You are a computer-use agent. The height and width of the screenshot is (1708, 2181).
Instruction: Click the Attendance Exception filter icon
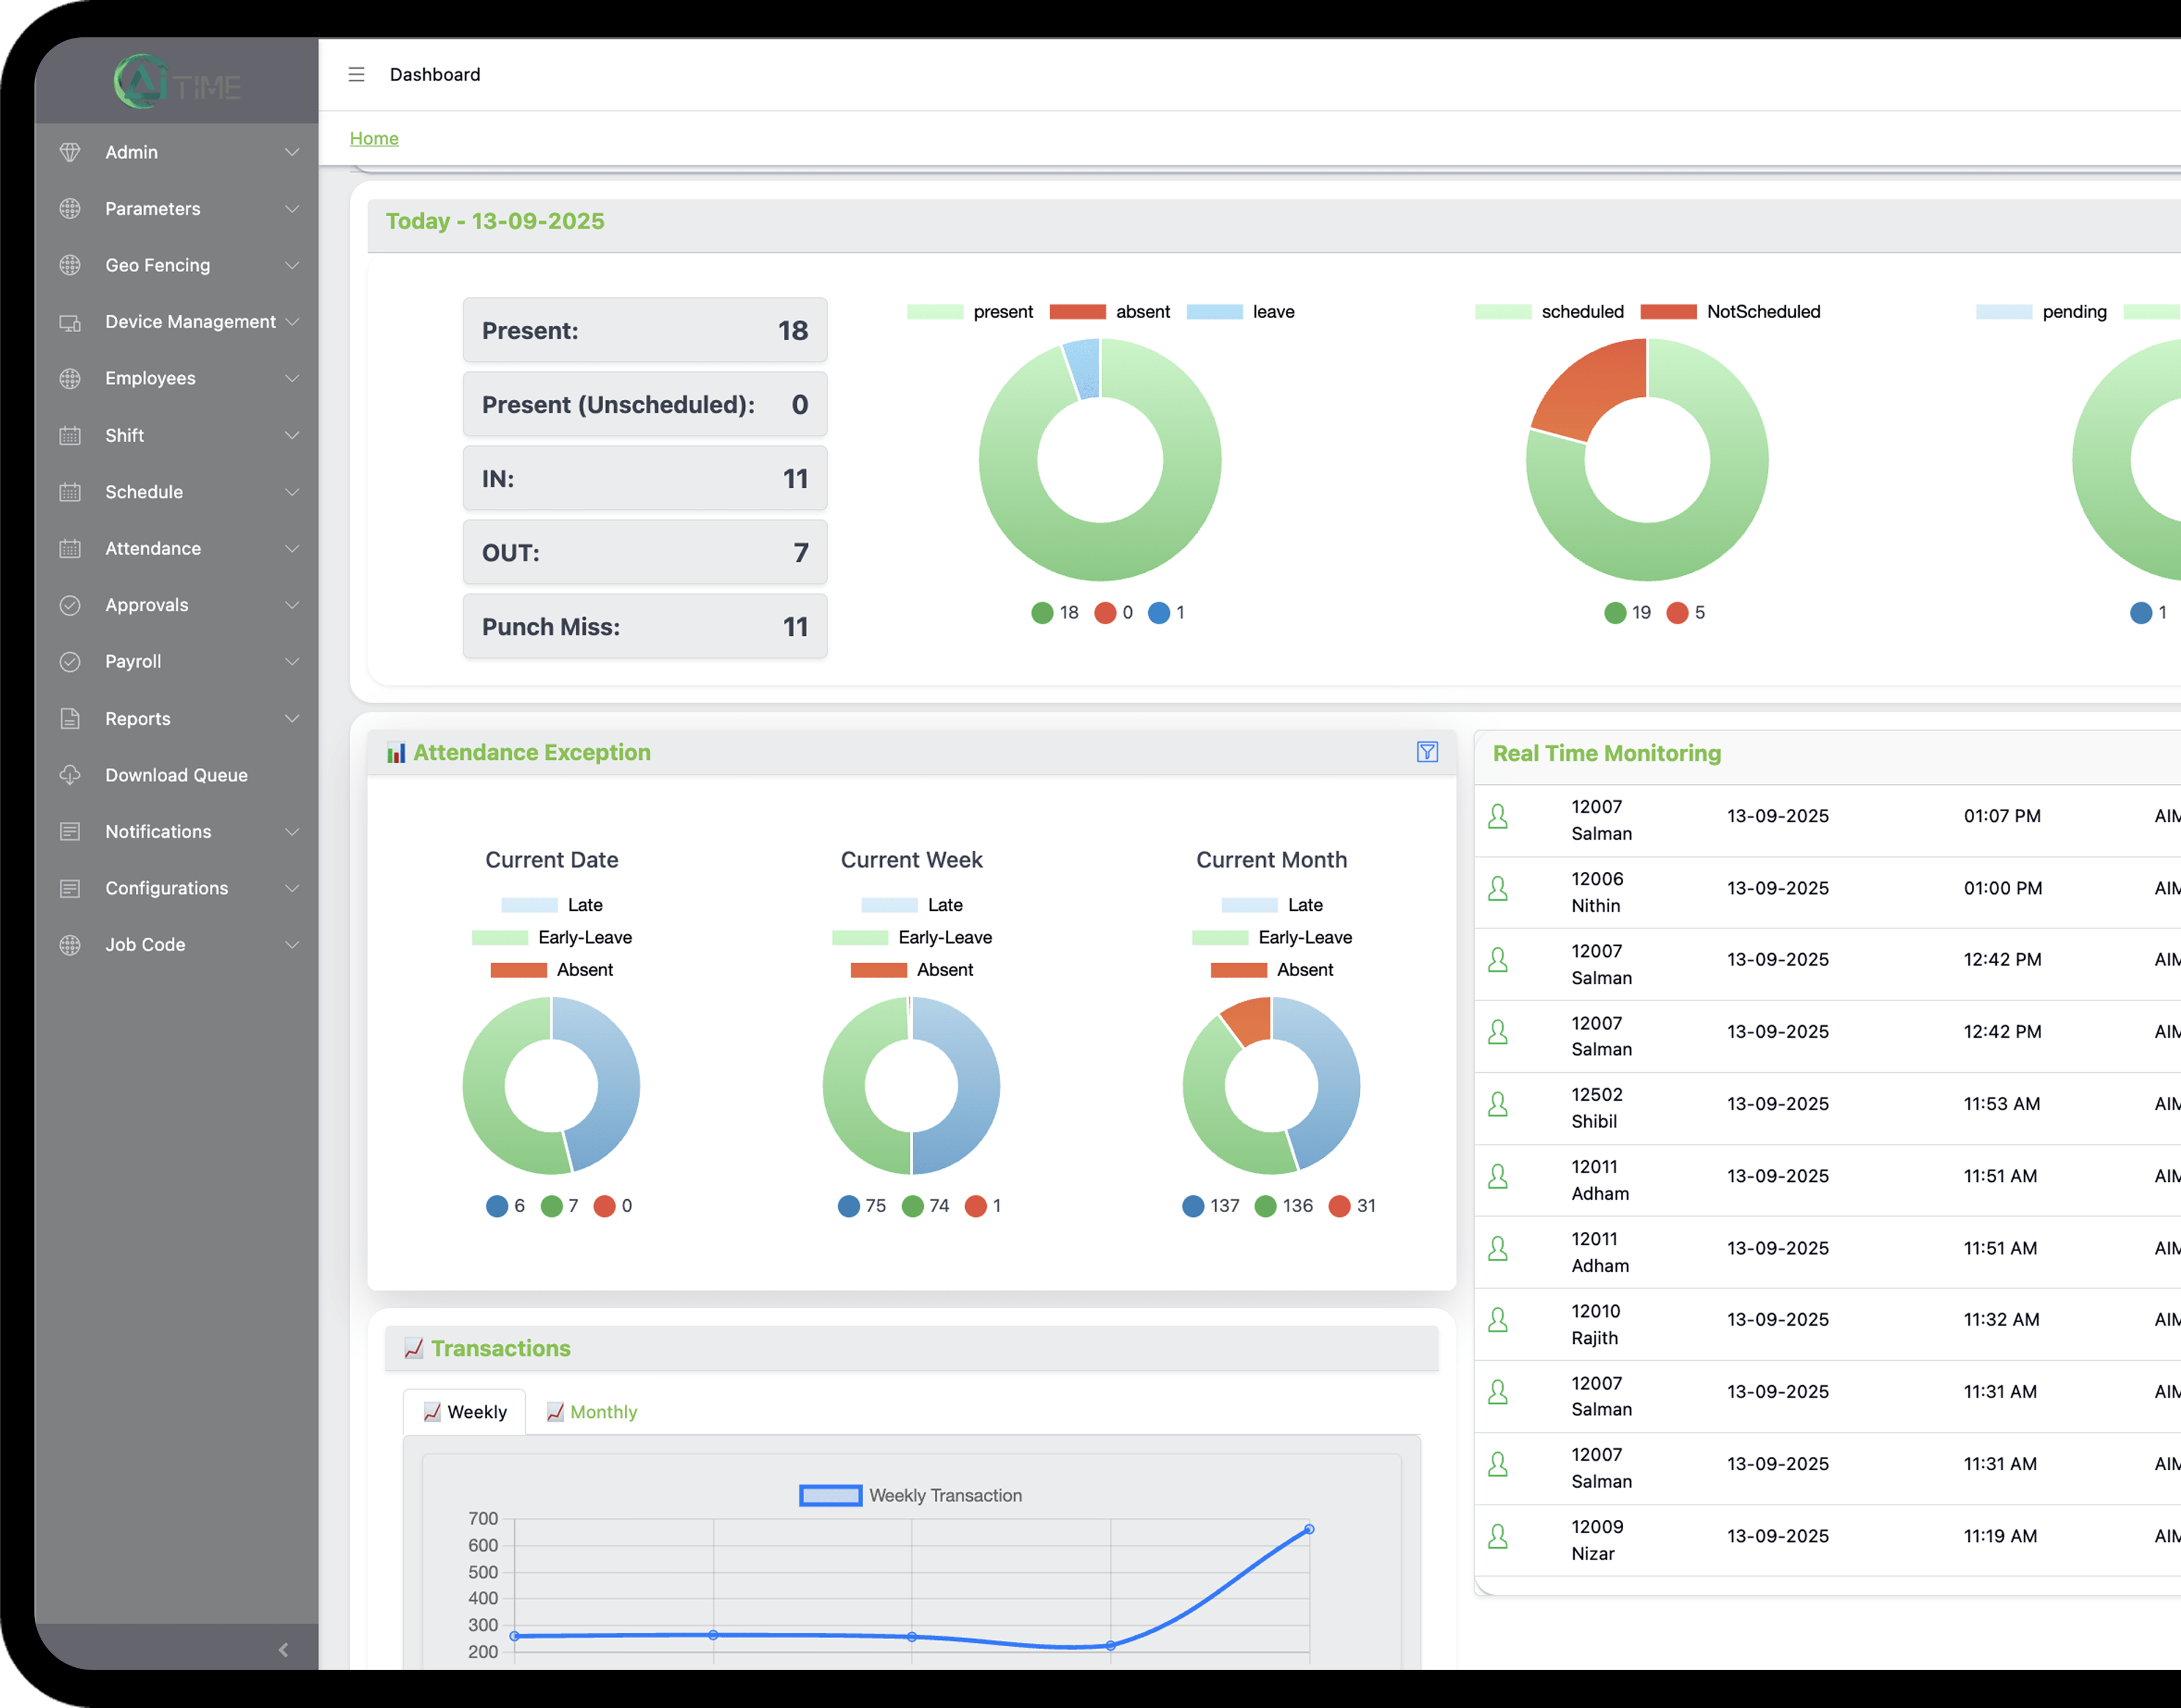(1427, 752)
